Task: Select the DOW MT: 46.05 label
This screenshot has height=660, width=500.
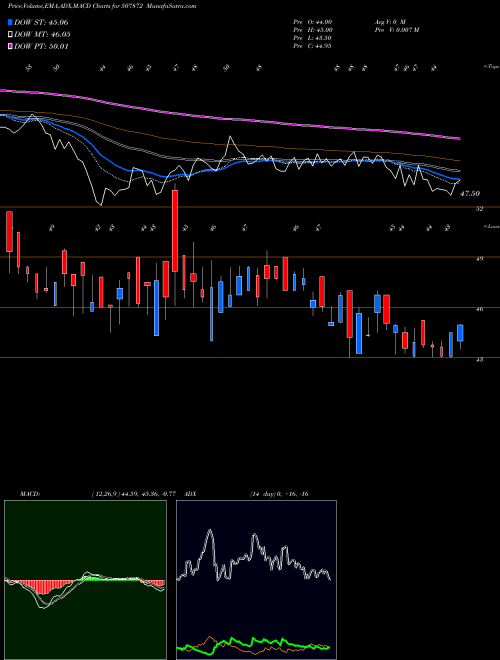Action: tap(42, 35)
